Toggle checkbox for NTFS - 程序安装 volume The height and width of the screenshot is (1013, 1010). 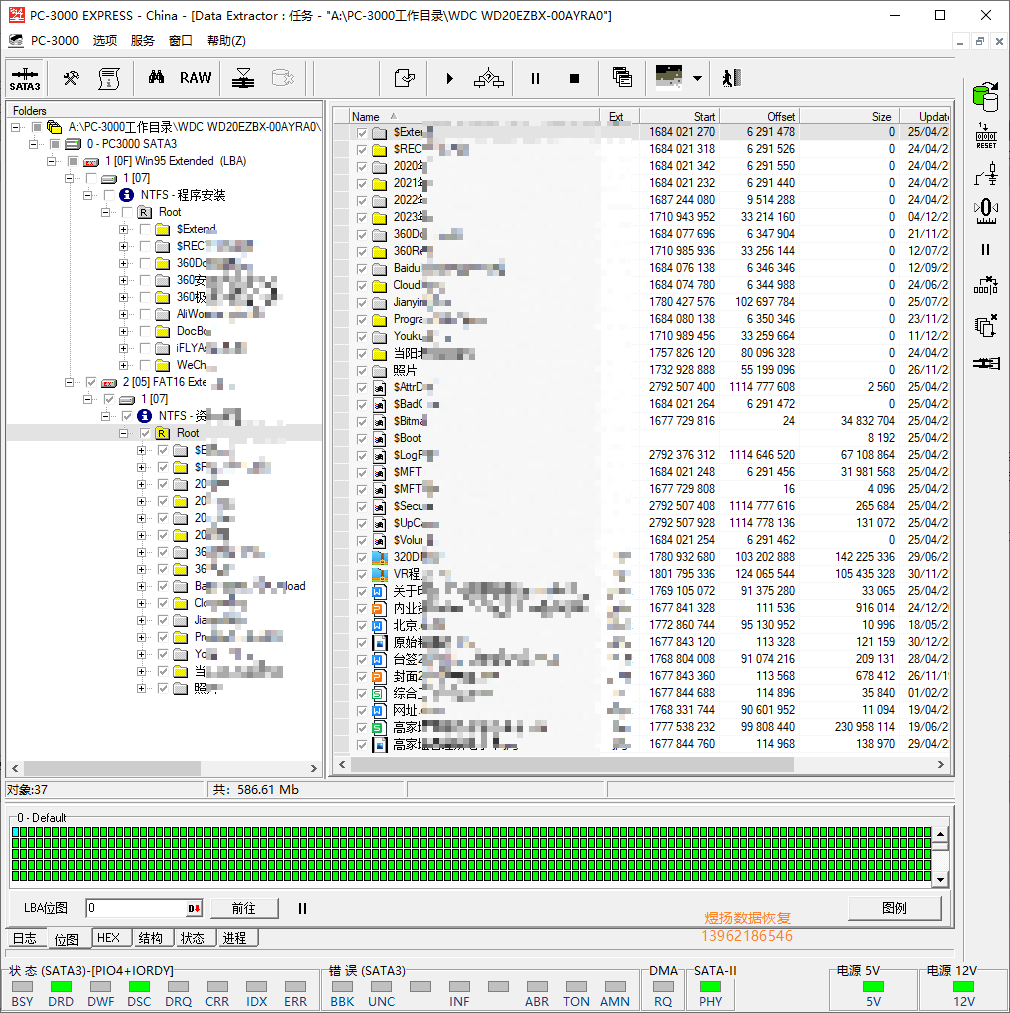coord(109,195)
